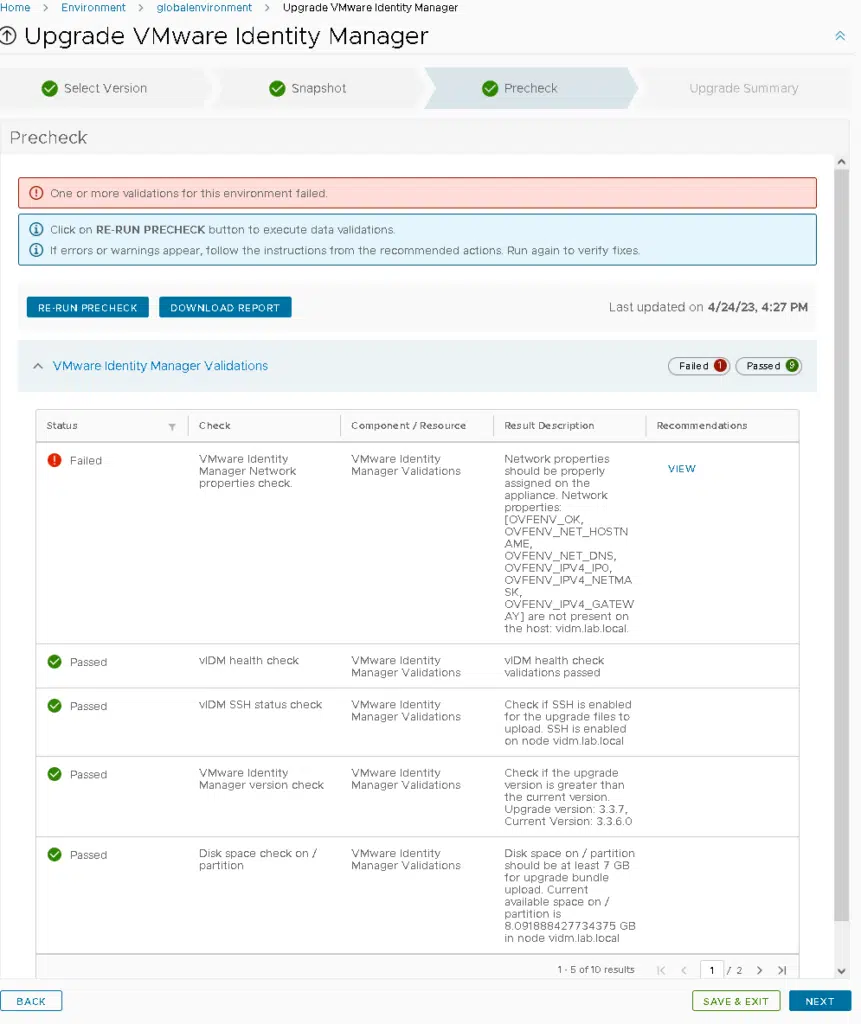Image resolution: width=861 pixels, height=1024 pixels.
Task: Click Environment breadcrumb link
Action: (x=93, y=7)
